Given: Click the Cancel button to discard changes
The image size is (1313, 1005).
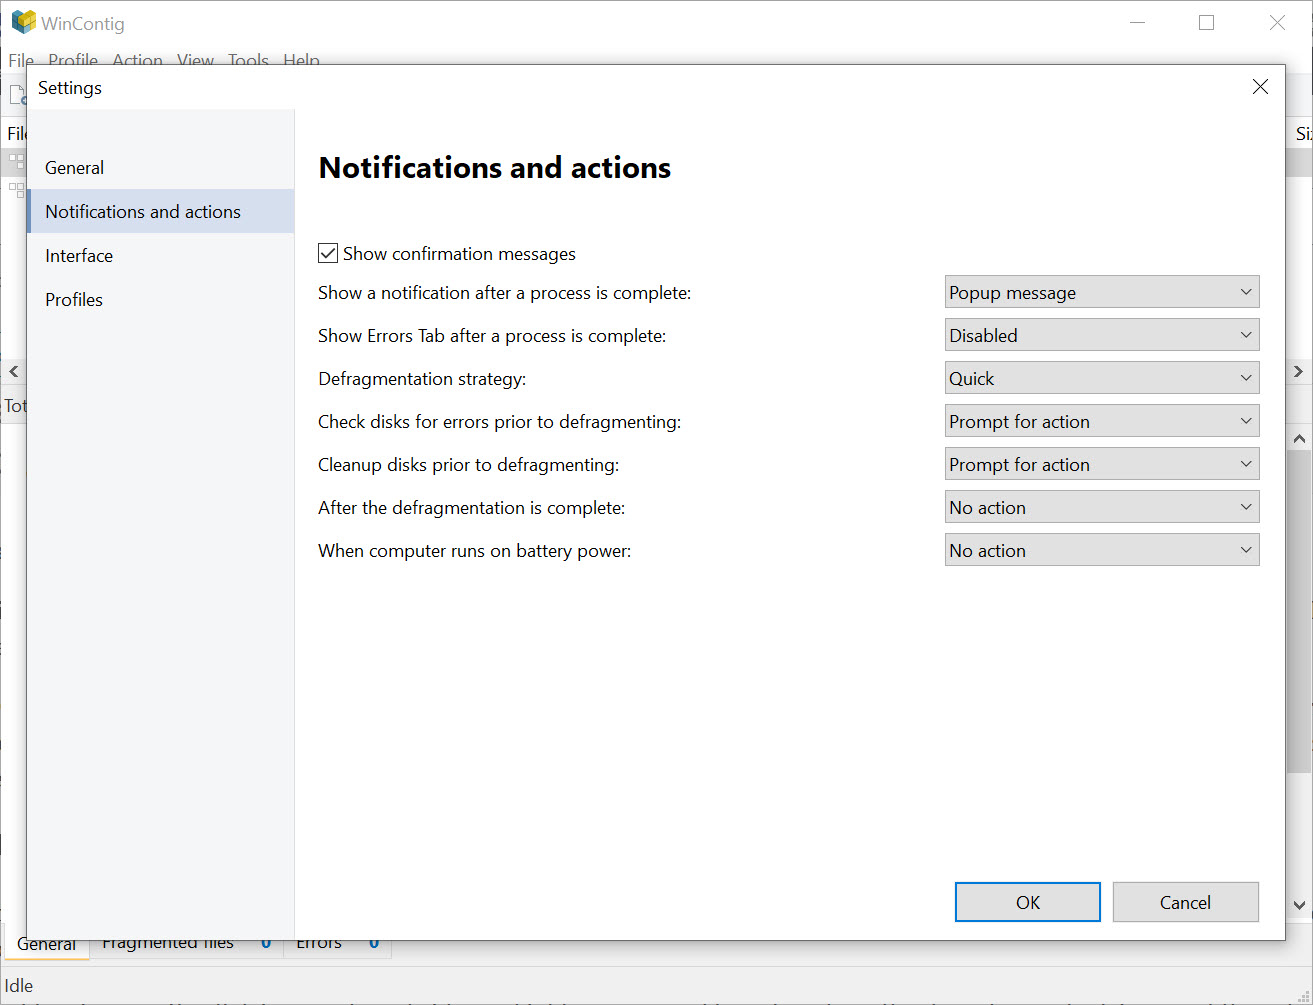Looking at the screenshot, I should coord(1185,901).
